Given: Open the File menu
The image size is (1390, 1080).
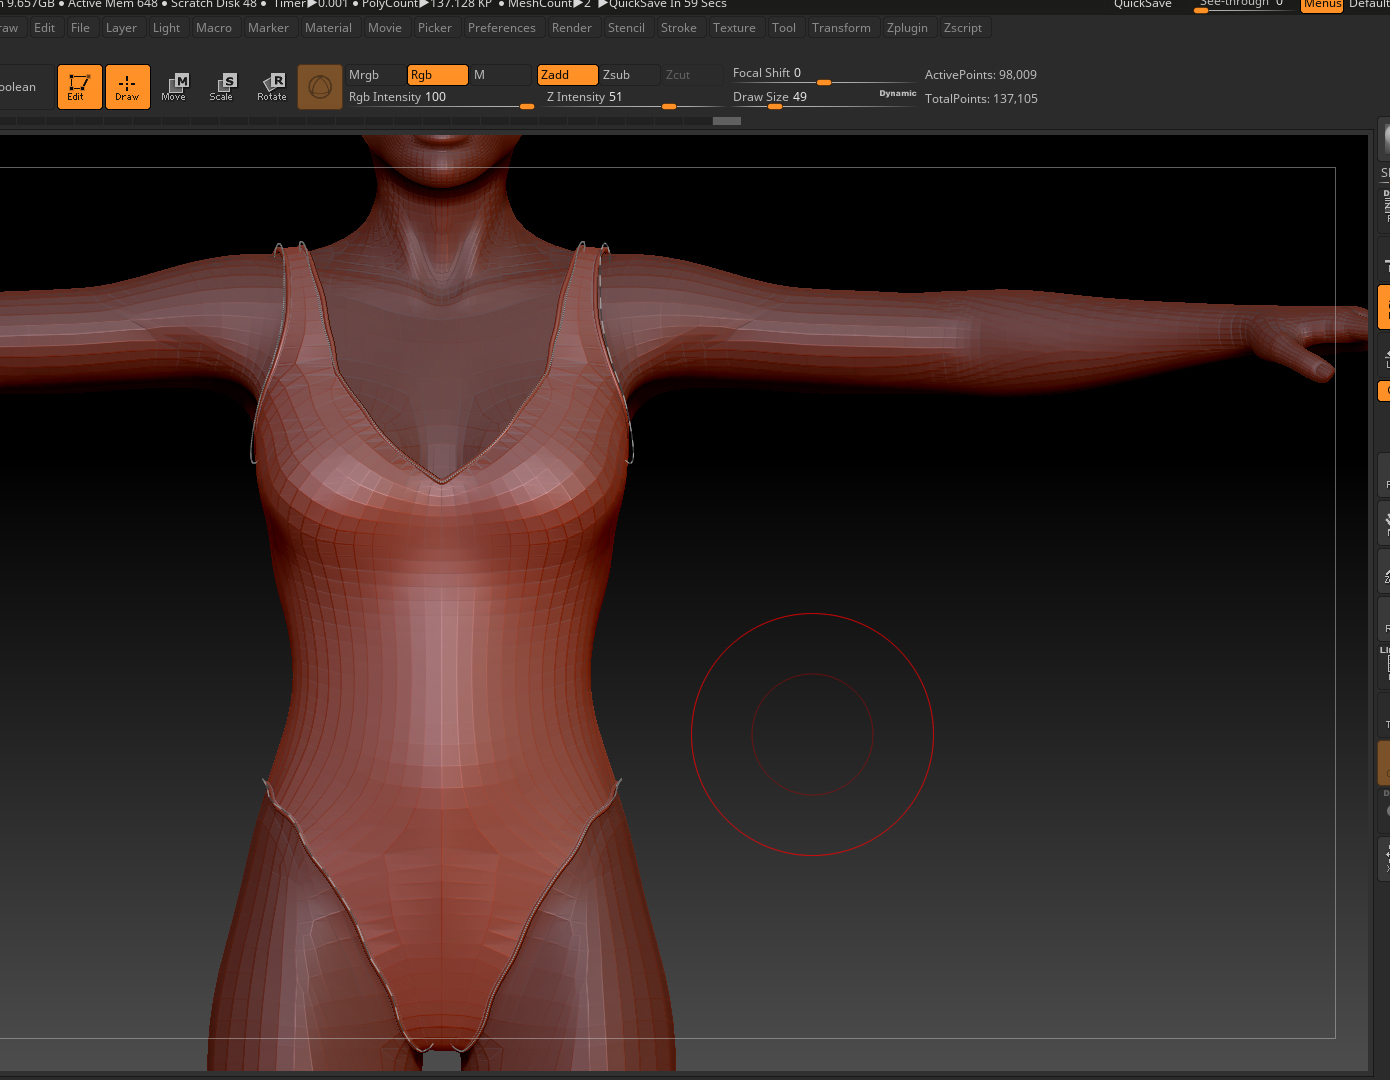Looking at the screenshot, I should point(80,28).
